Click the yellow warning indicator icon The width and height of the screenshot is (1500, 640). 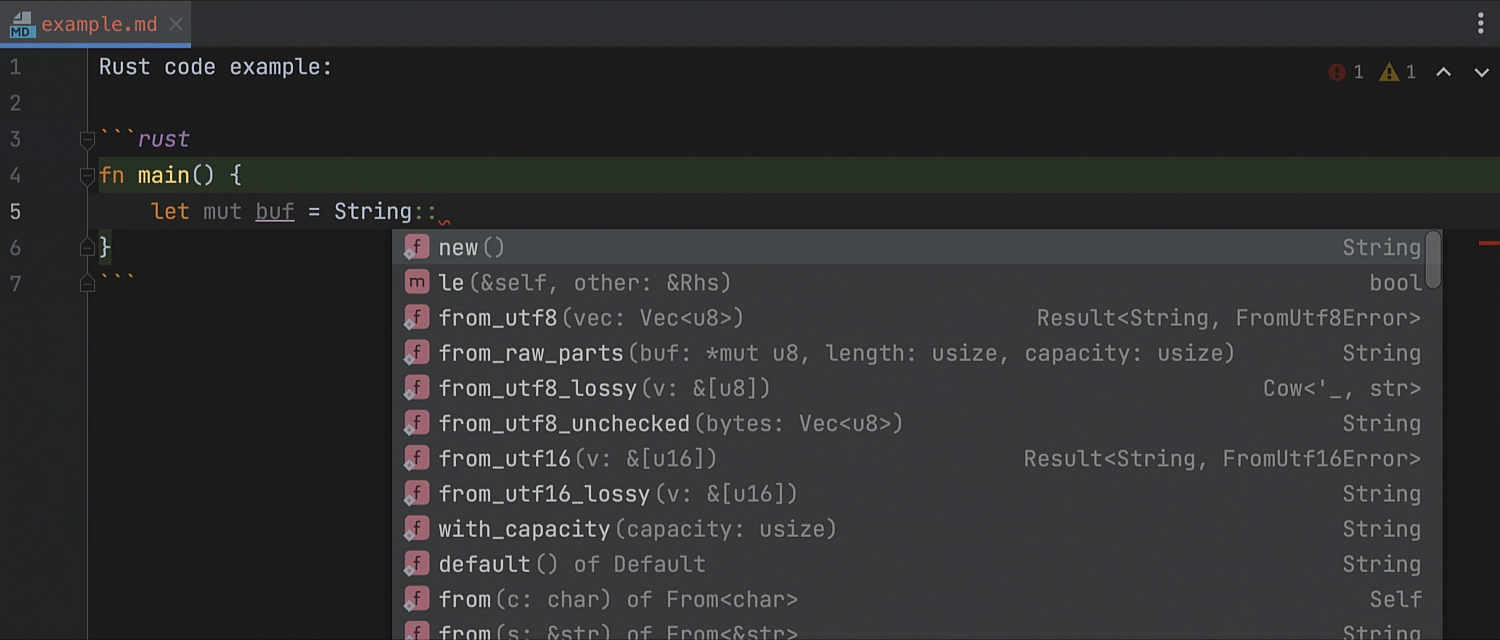point(1389,72)
